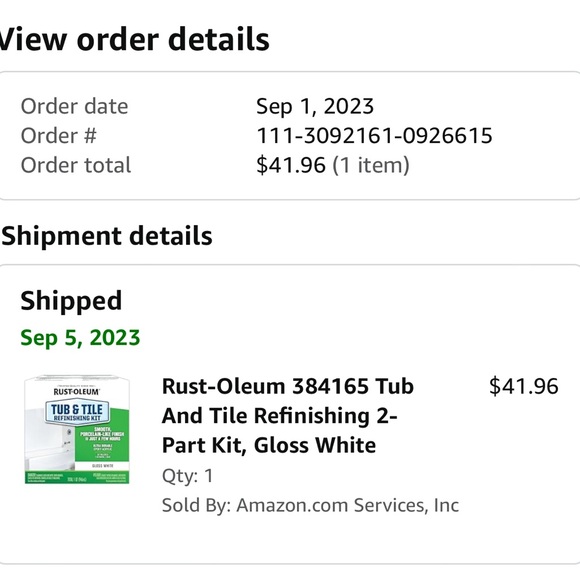Click the Rust-Oleum logo on product image
The width and height of the screenshot is (580, 580).
tap(77, 391)
